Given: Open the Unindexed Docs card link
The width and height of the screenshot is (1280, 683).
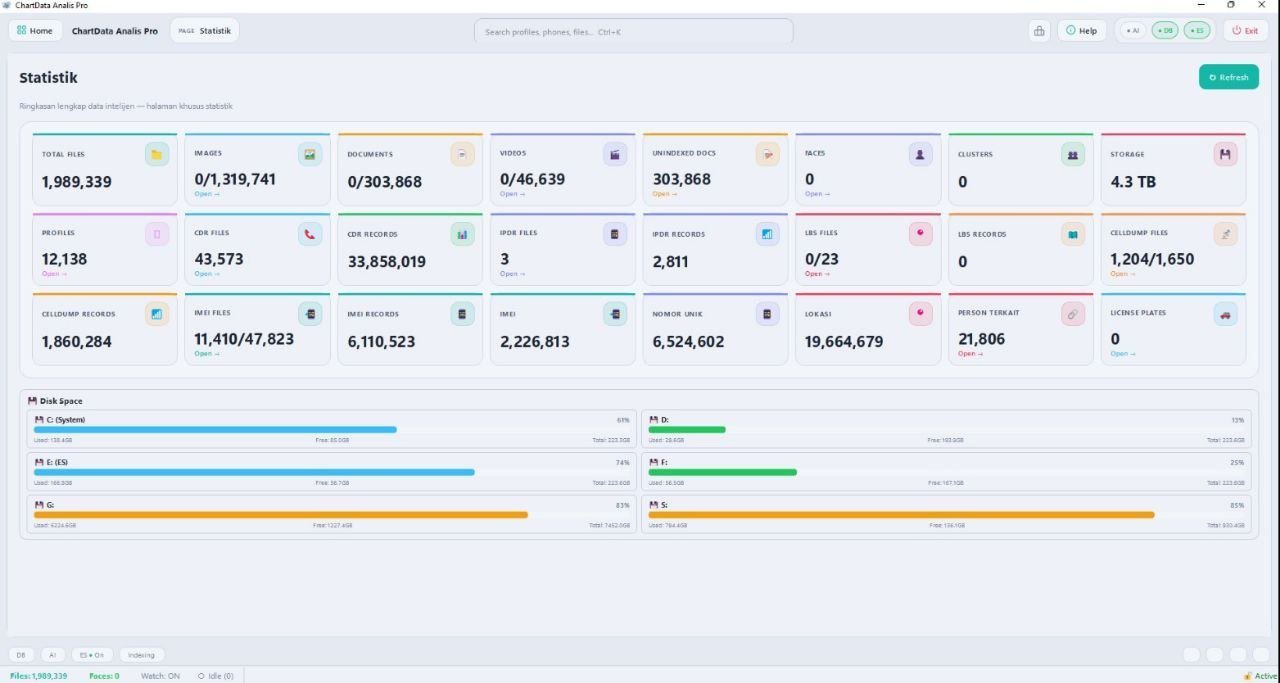Looking at the screenshot, I should tap(665, 194).
